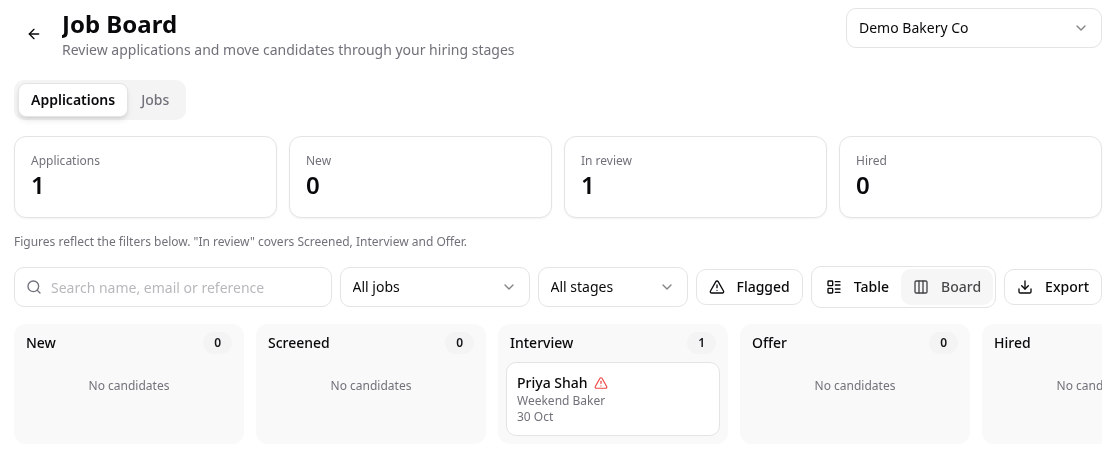Export the applications list

tap(1052, 287)
